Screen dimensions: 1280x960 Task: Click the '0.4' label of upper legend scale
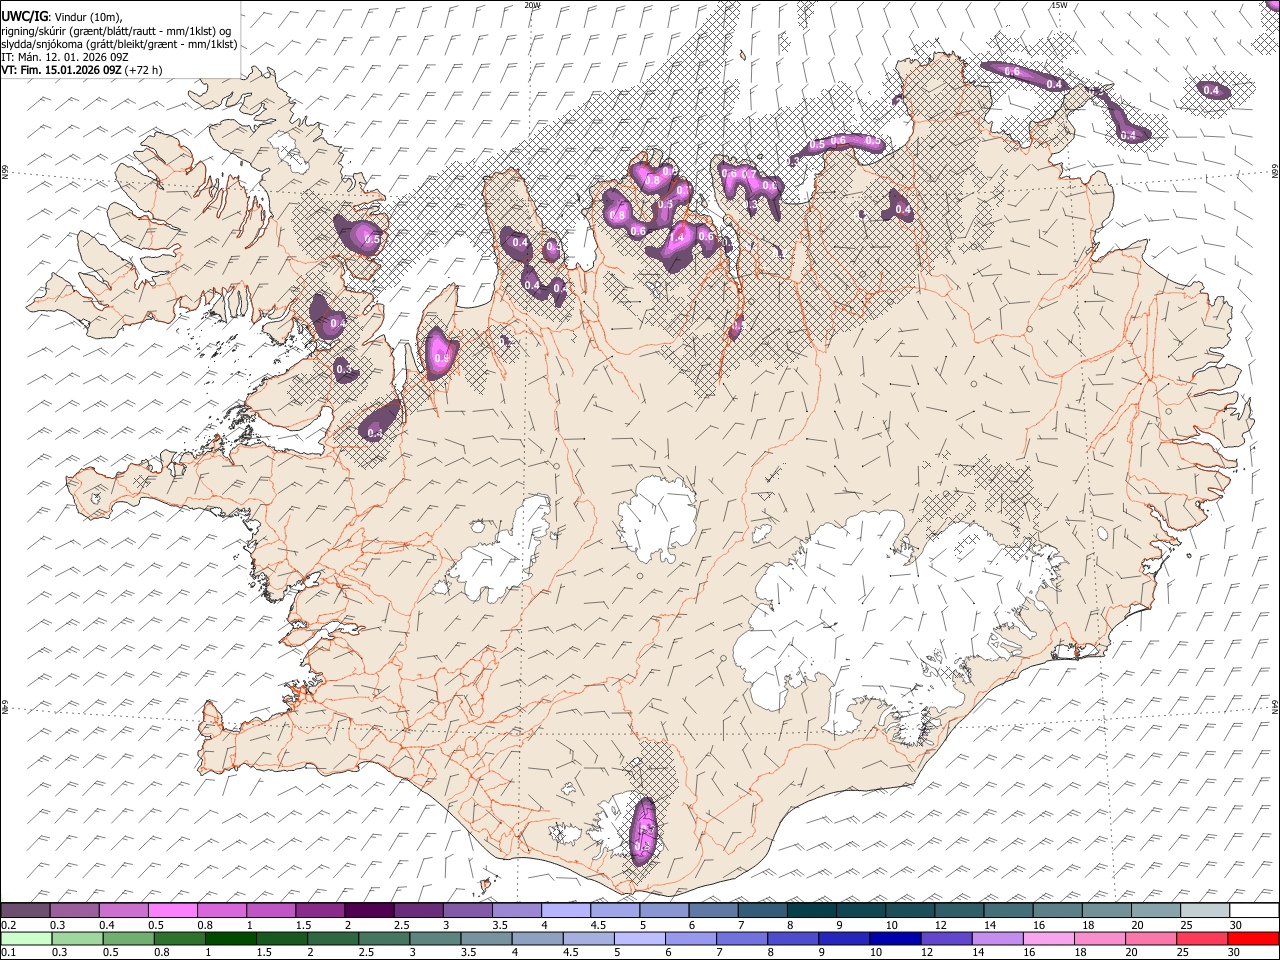(x=108, y=925)
